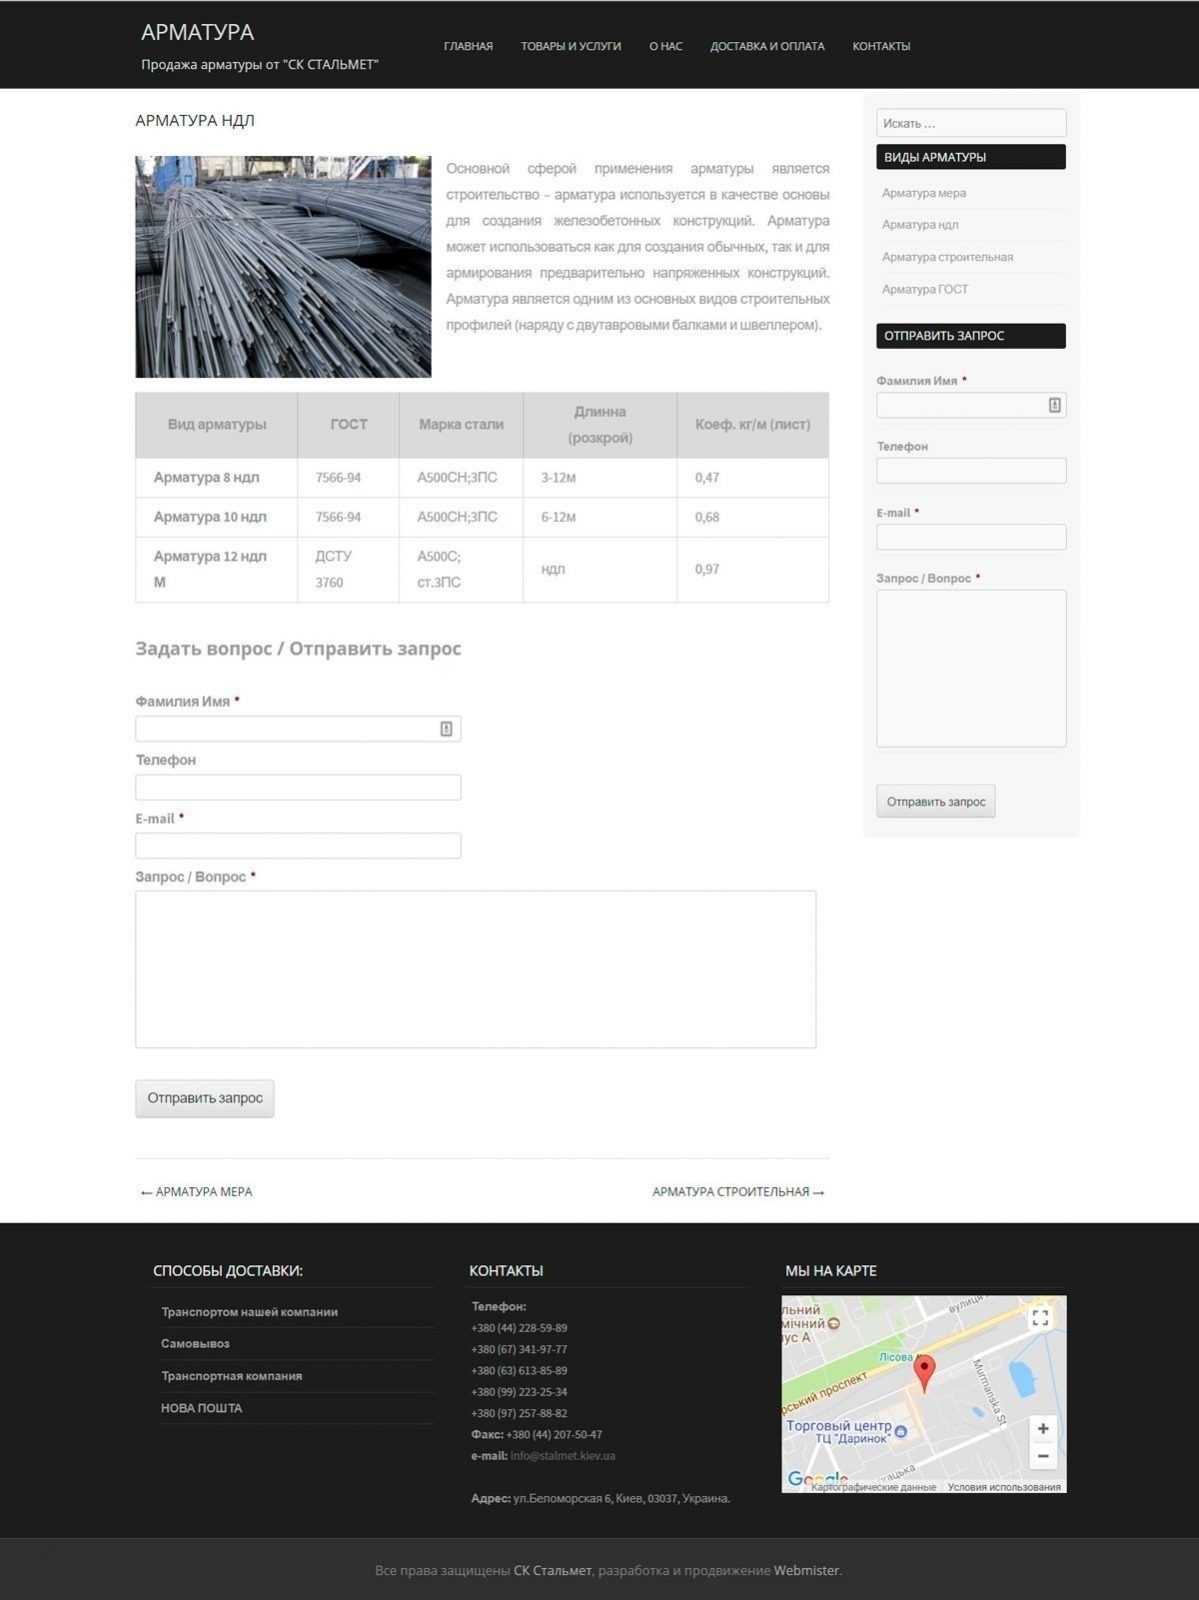Click autofill icon in sidebar name field
The image size is (1199, 1600).
click(1054, 405)
